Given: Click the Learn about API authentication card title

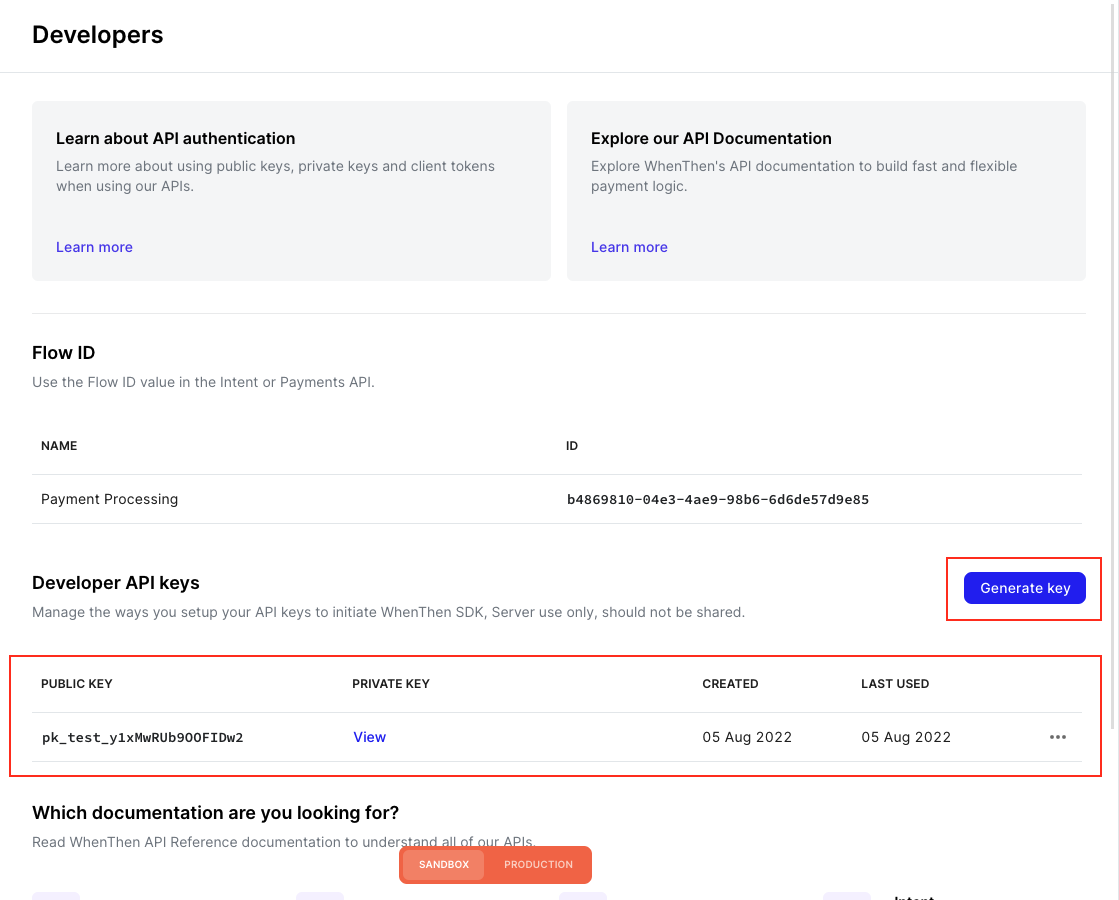Looking at the screenshot, I should coord(175,138).
